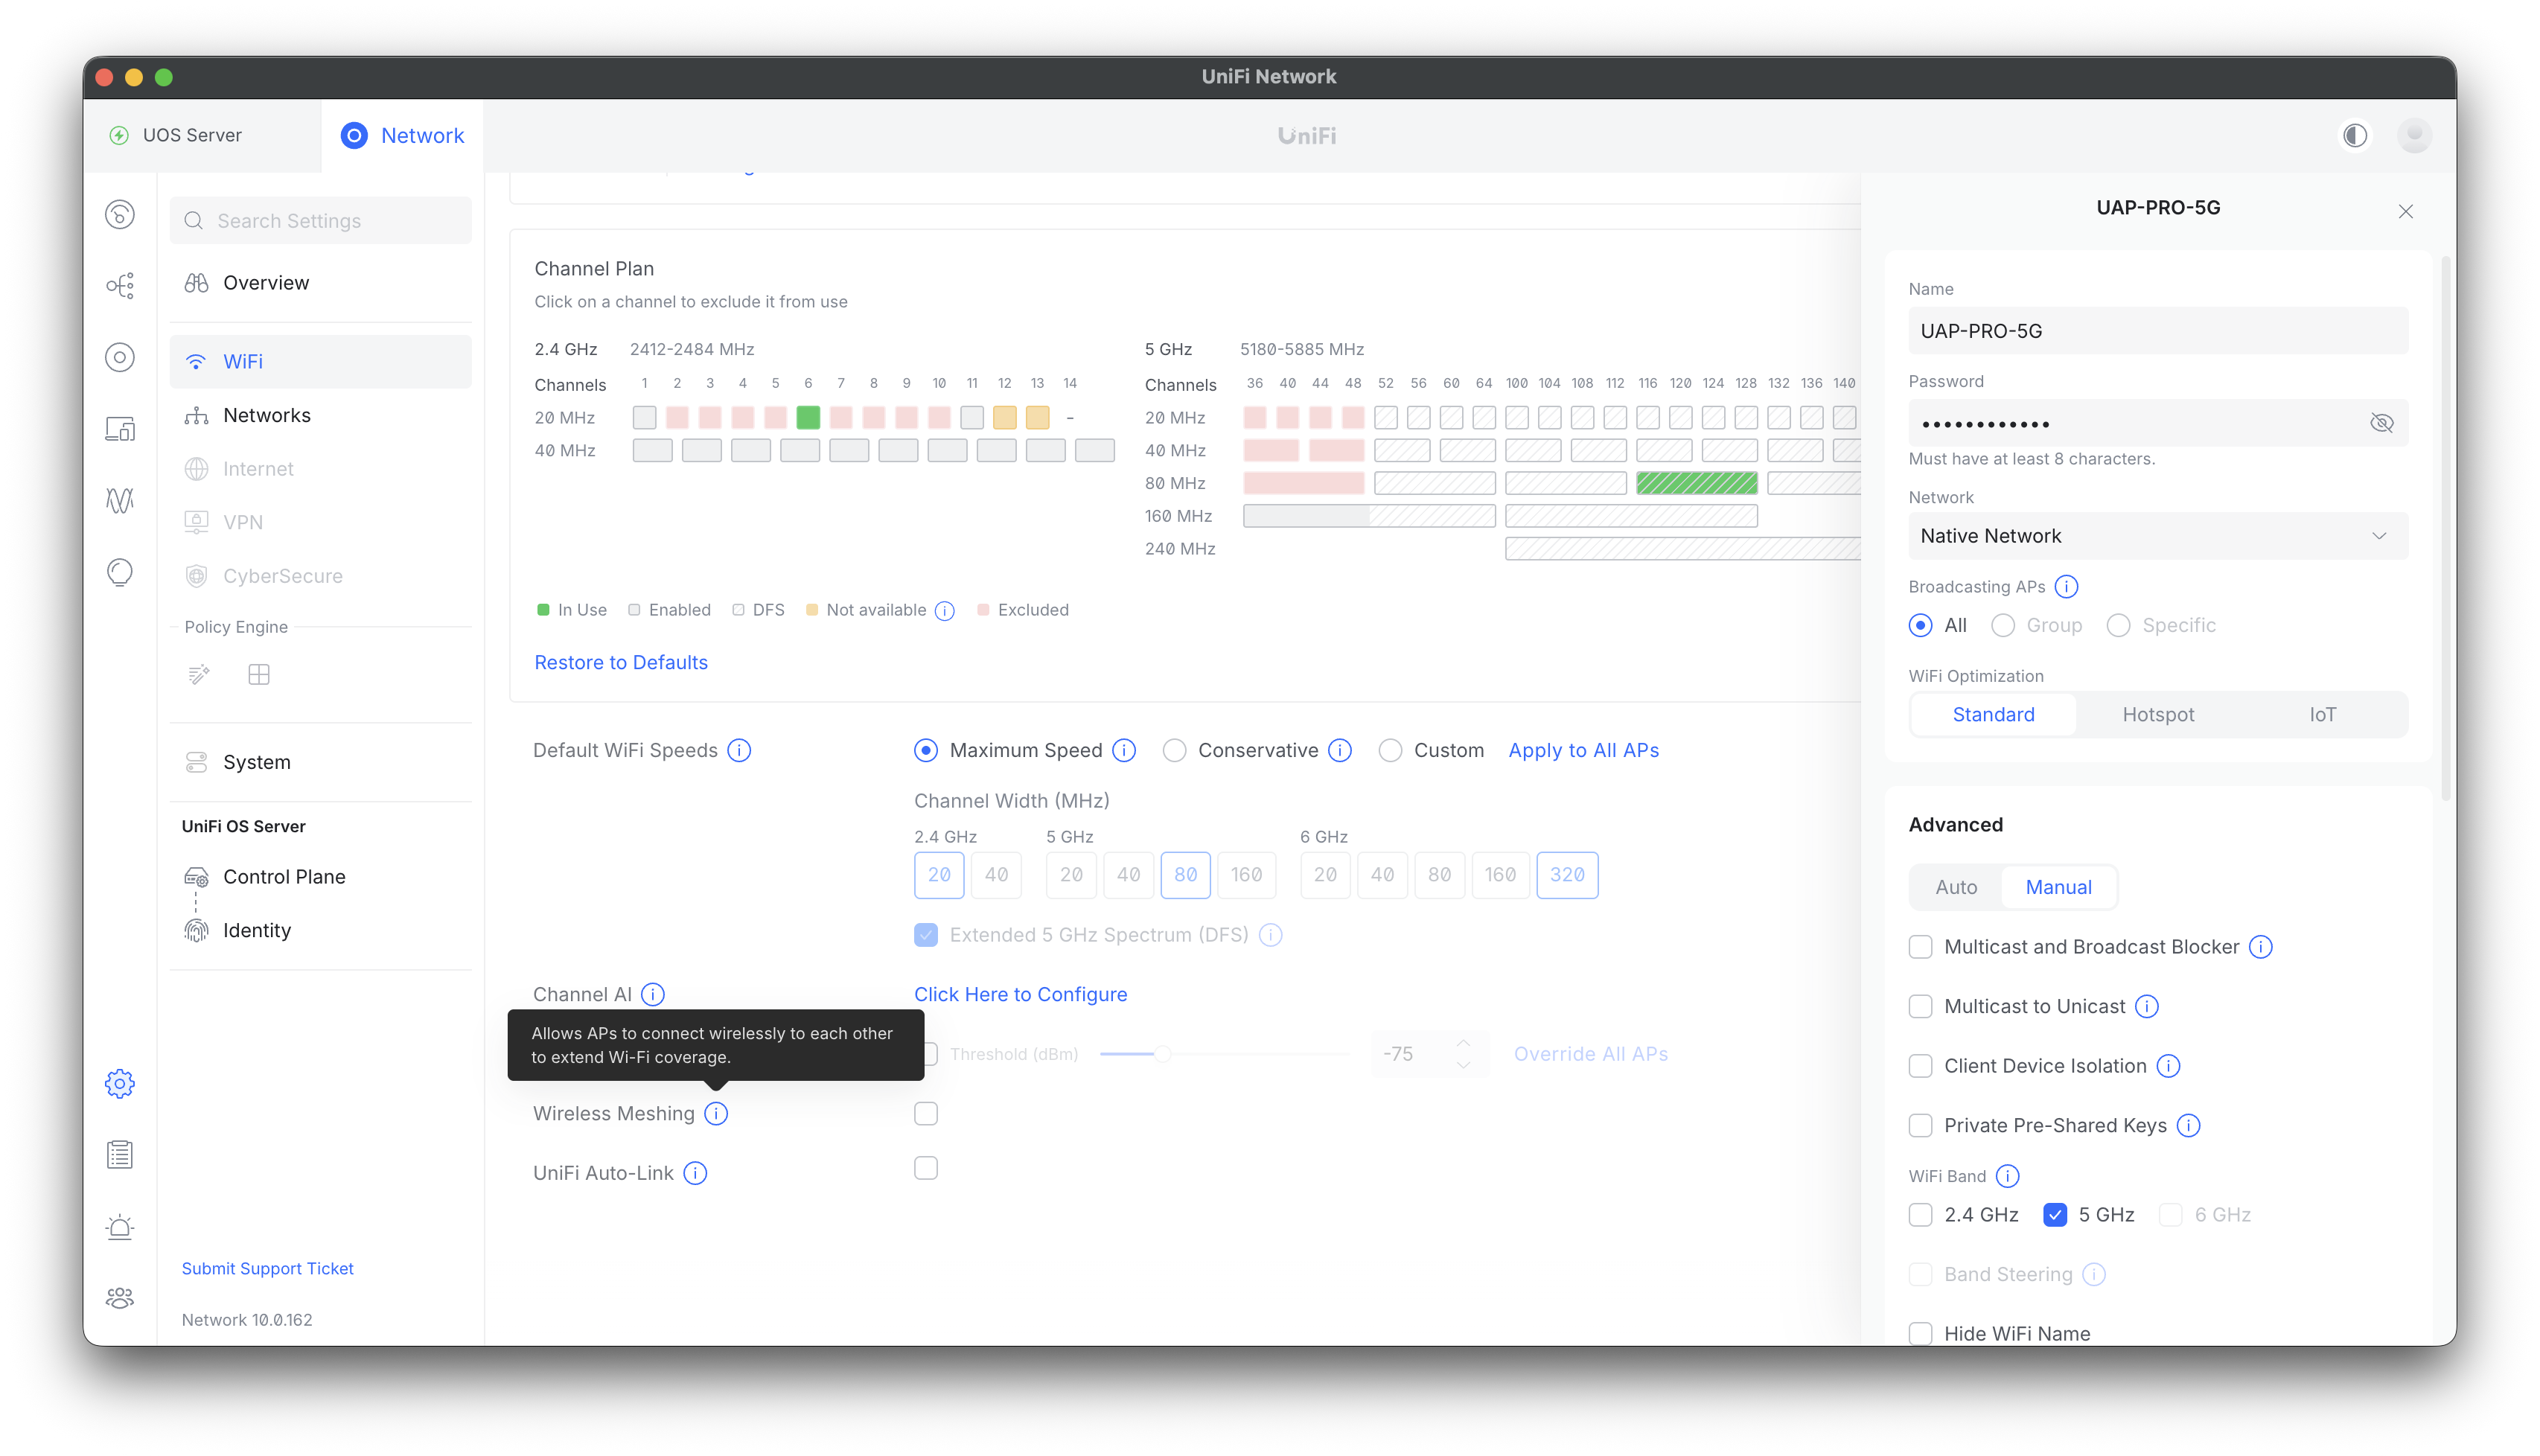The height and width of the screenshot is (1456, 2540).
Task: Open the Topology icon in left sidebar
Action: pyautogui.click(x=120, y=286)
